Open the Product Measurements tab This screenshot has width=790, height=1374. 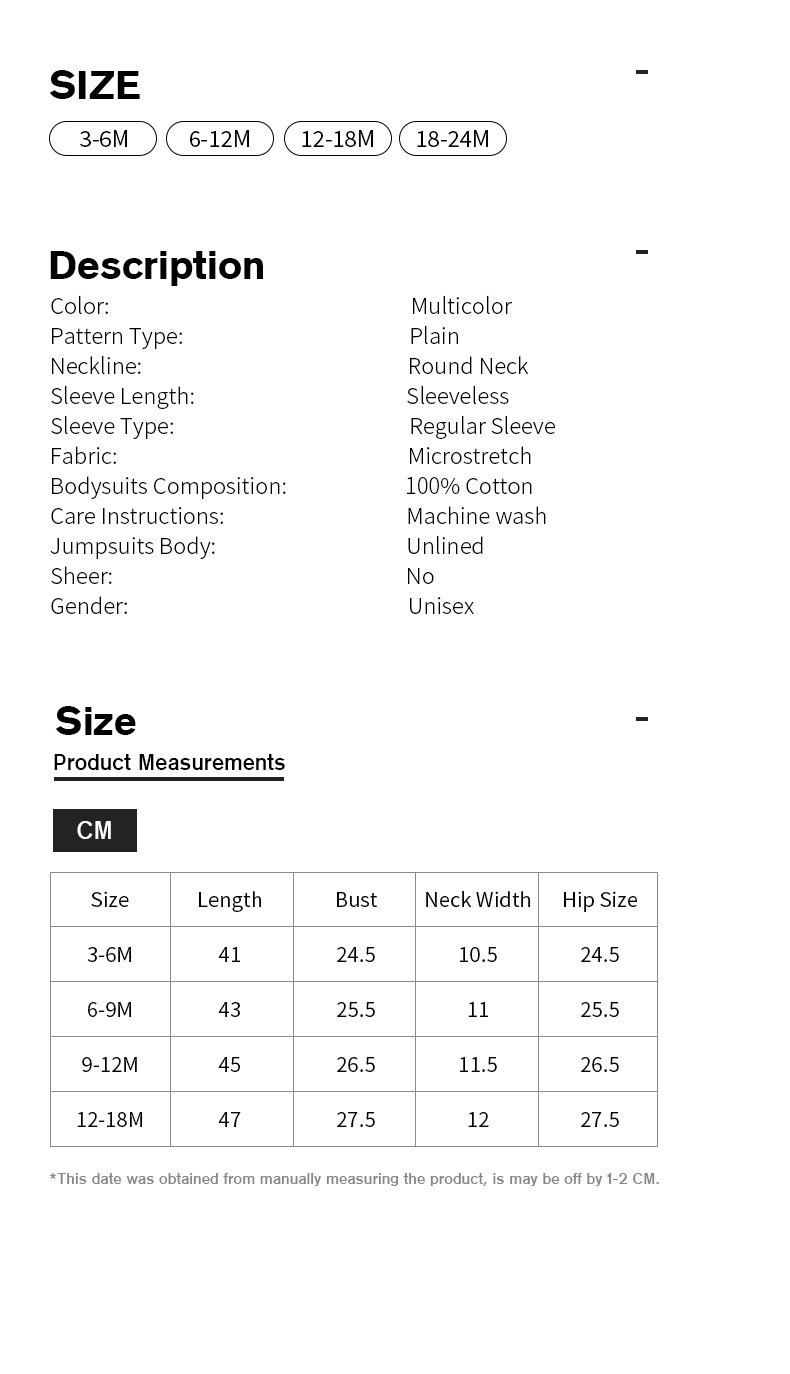169,763
